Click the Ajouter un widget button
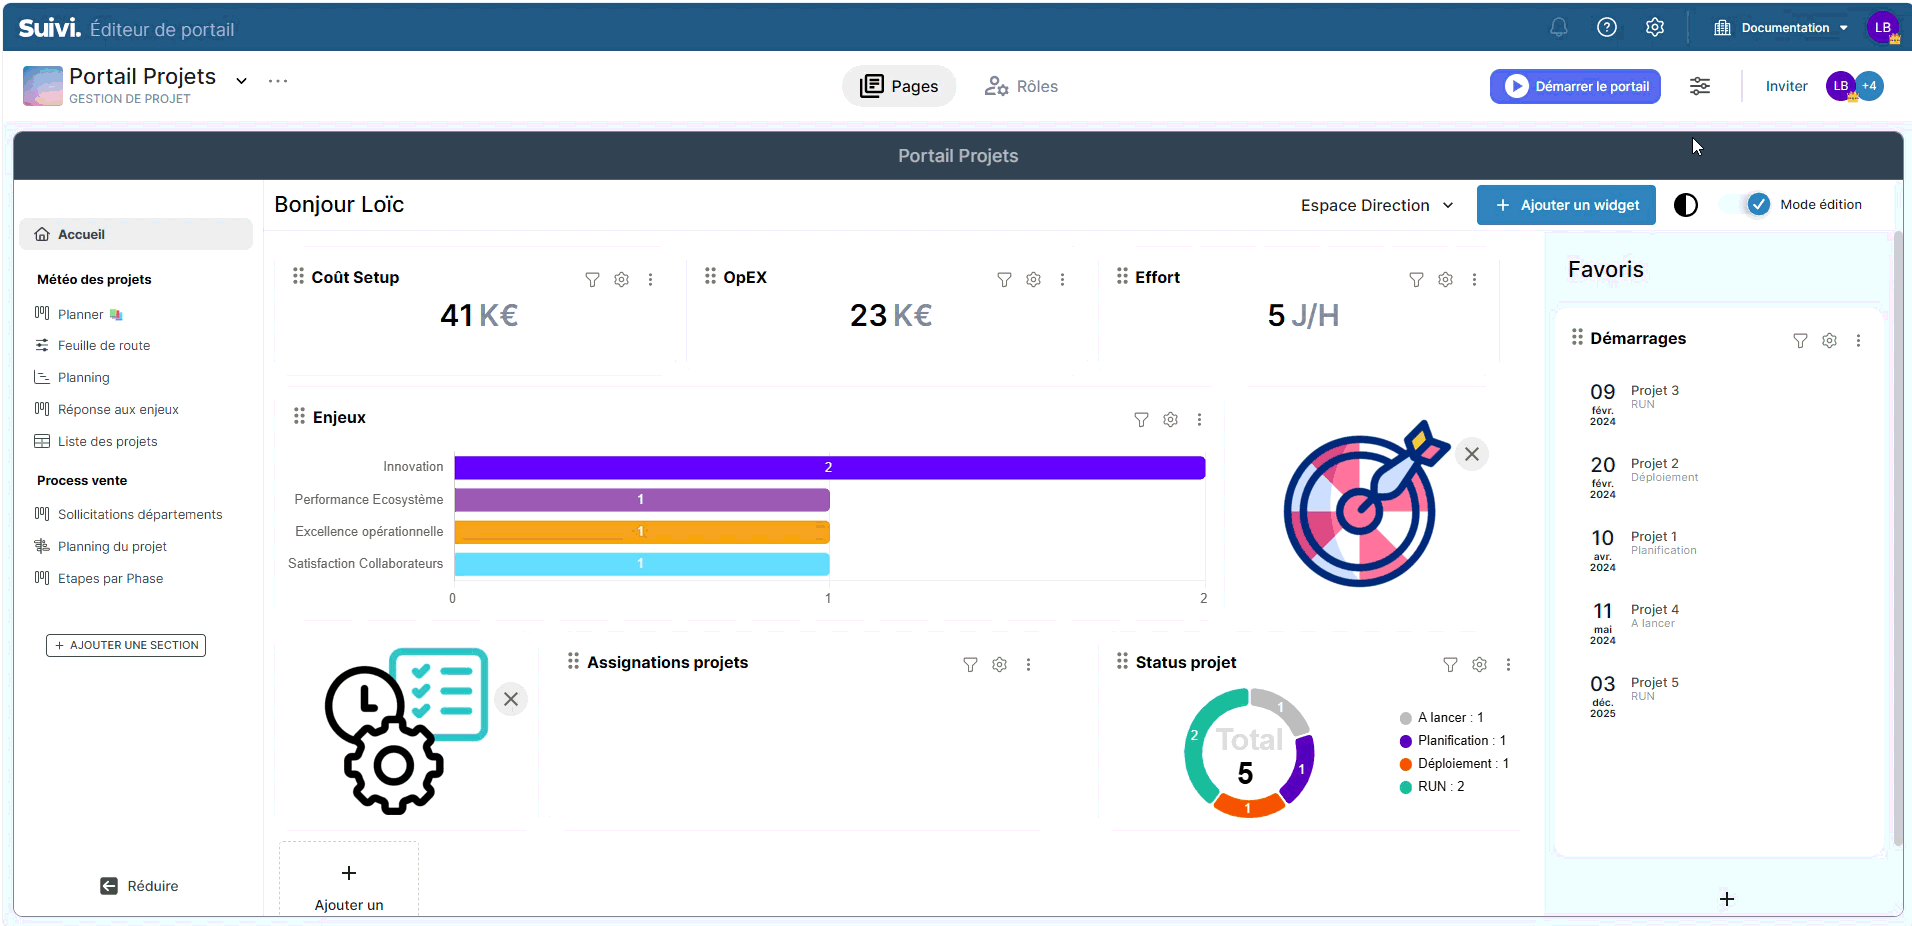This screenshot has width=1912, height=926. (1566, 206)
